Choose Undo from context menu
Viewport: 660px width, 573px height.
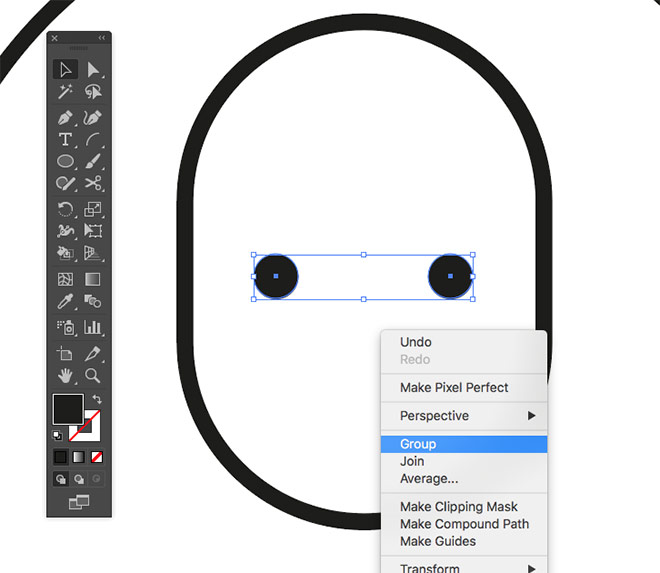click(464, 342)
